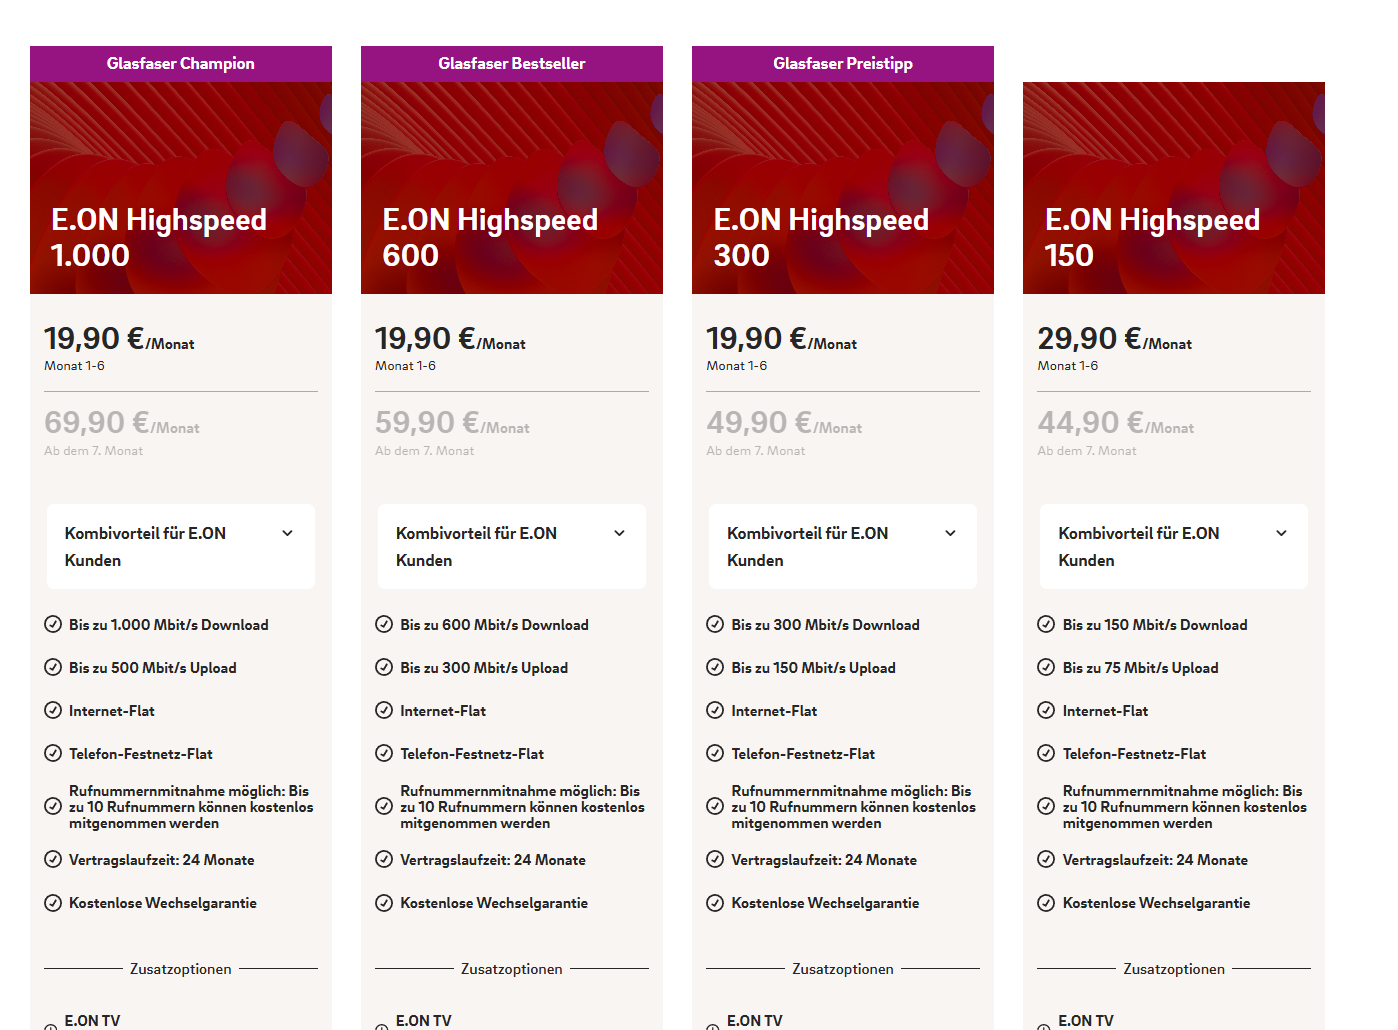Click 'Zusatzoptionen' heading in Highspeed 150 card
The image size is (1398, 1030).
[x=1174, y=969]
